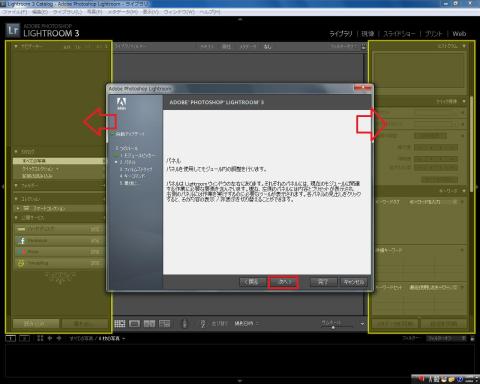Collapse the カタログ panel header
Viewport: 480px width, 384px height.
pos(16,152)
